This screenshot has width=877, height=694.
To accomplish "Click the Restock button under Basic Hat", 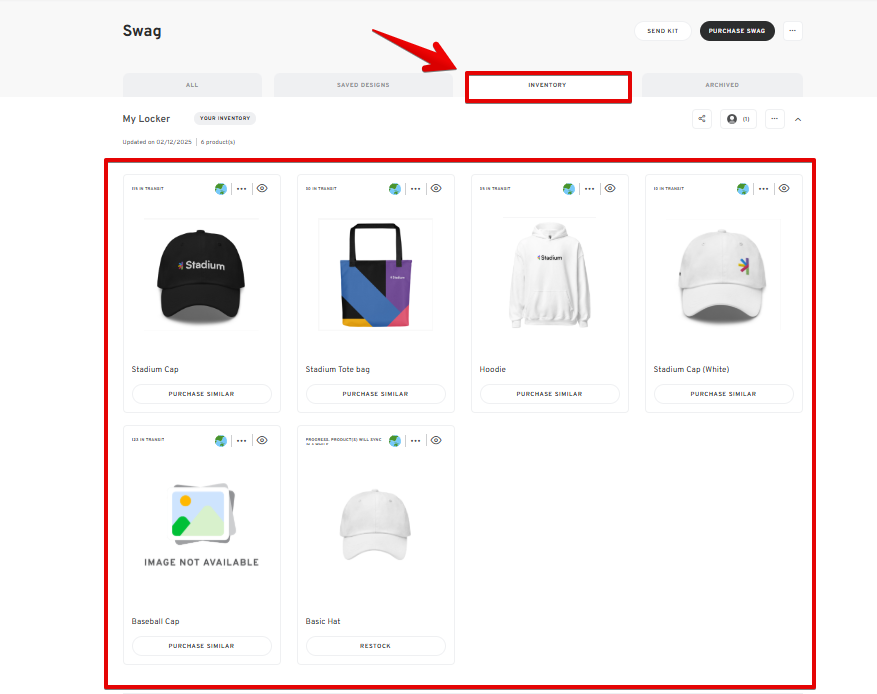I will click(375, 646).
